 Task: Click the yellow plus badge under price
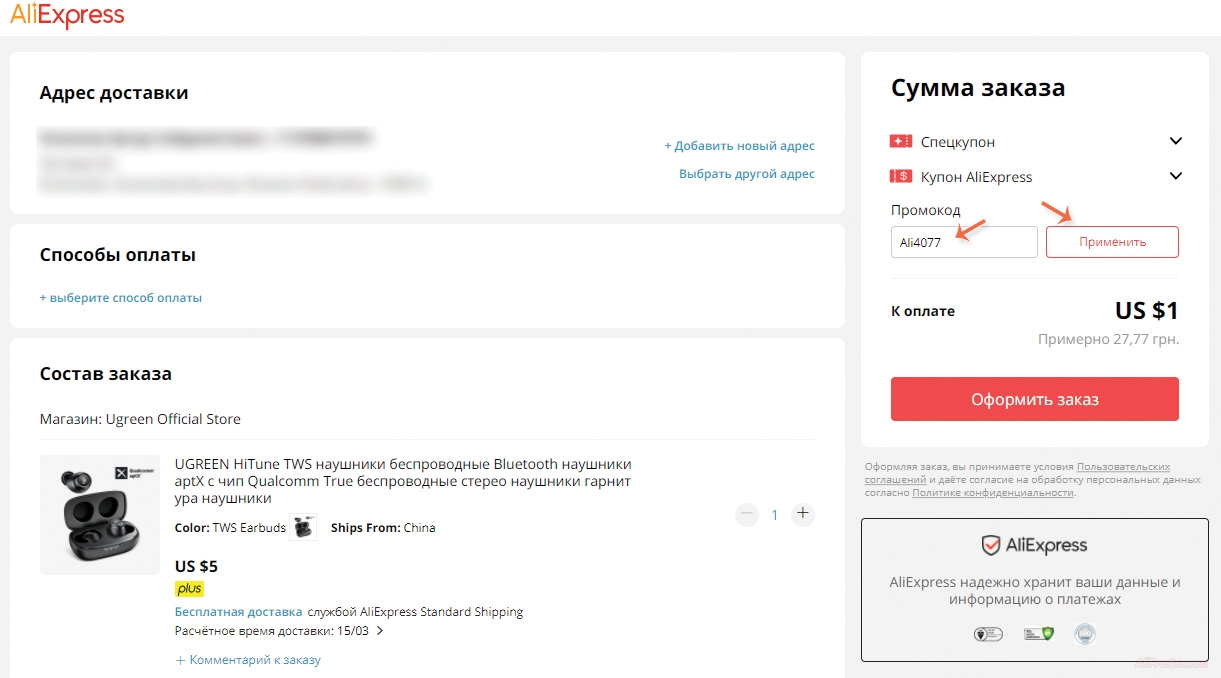189,589
